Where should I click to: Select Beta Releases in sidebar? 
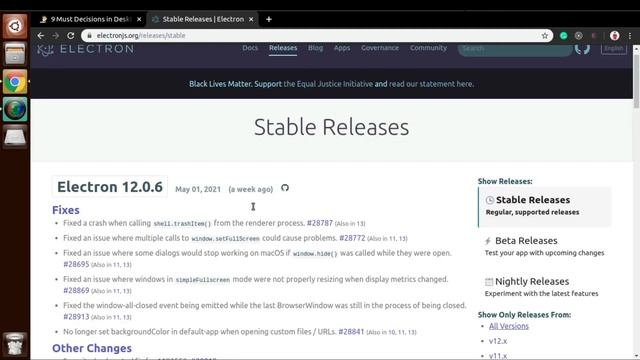pos(545,246)
